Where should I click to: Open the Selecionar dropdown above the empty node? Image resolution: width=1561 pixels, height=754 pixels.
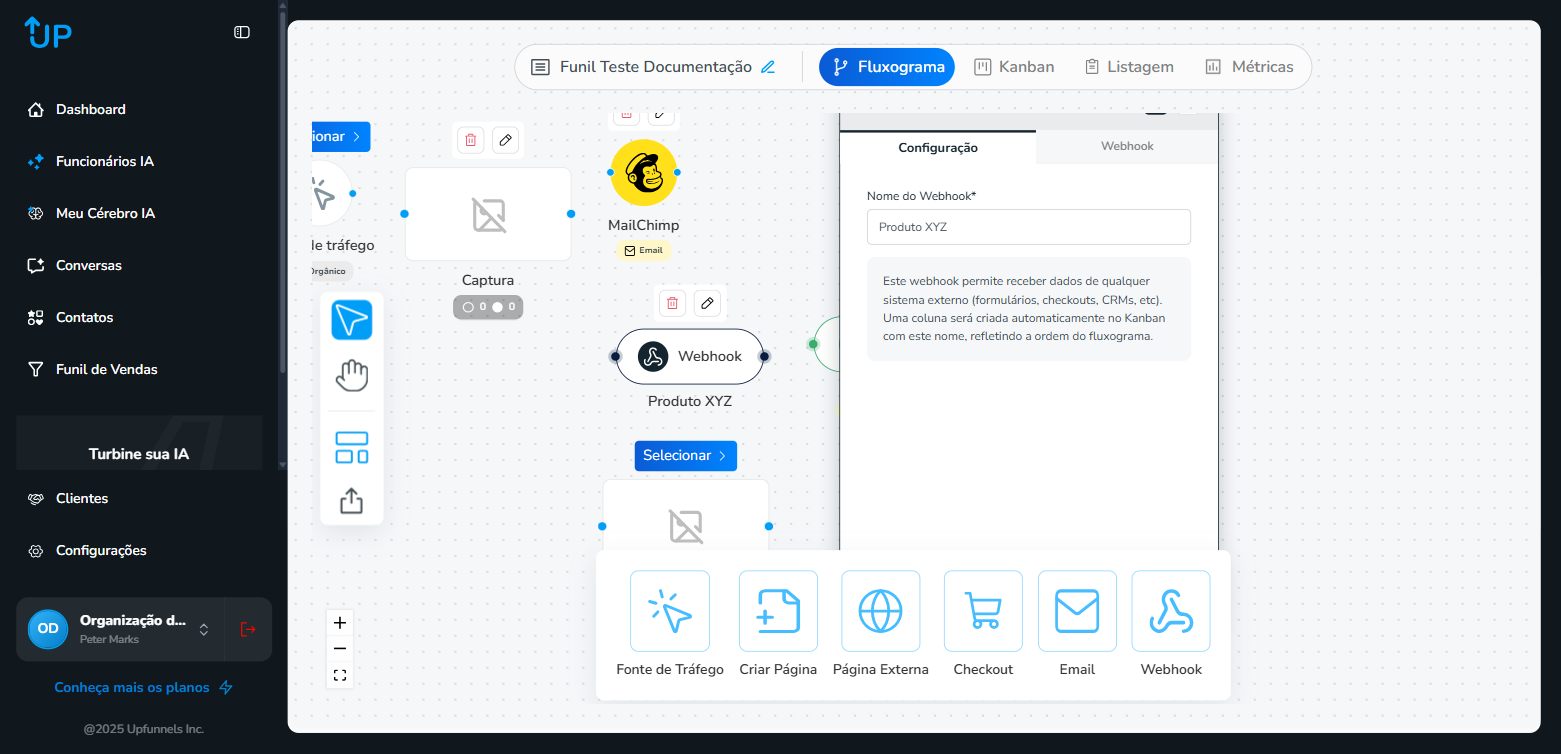point(685,455)
